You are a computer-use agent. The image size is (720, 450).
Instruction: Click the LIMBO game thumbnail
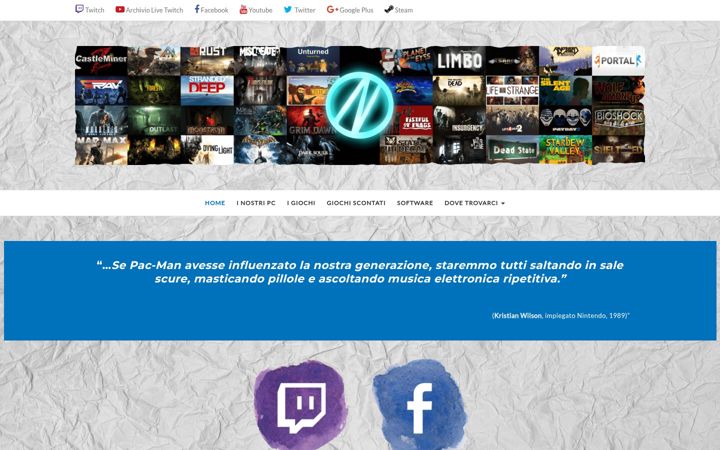459,61
